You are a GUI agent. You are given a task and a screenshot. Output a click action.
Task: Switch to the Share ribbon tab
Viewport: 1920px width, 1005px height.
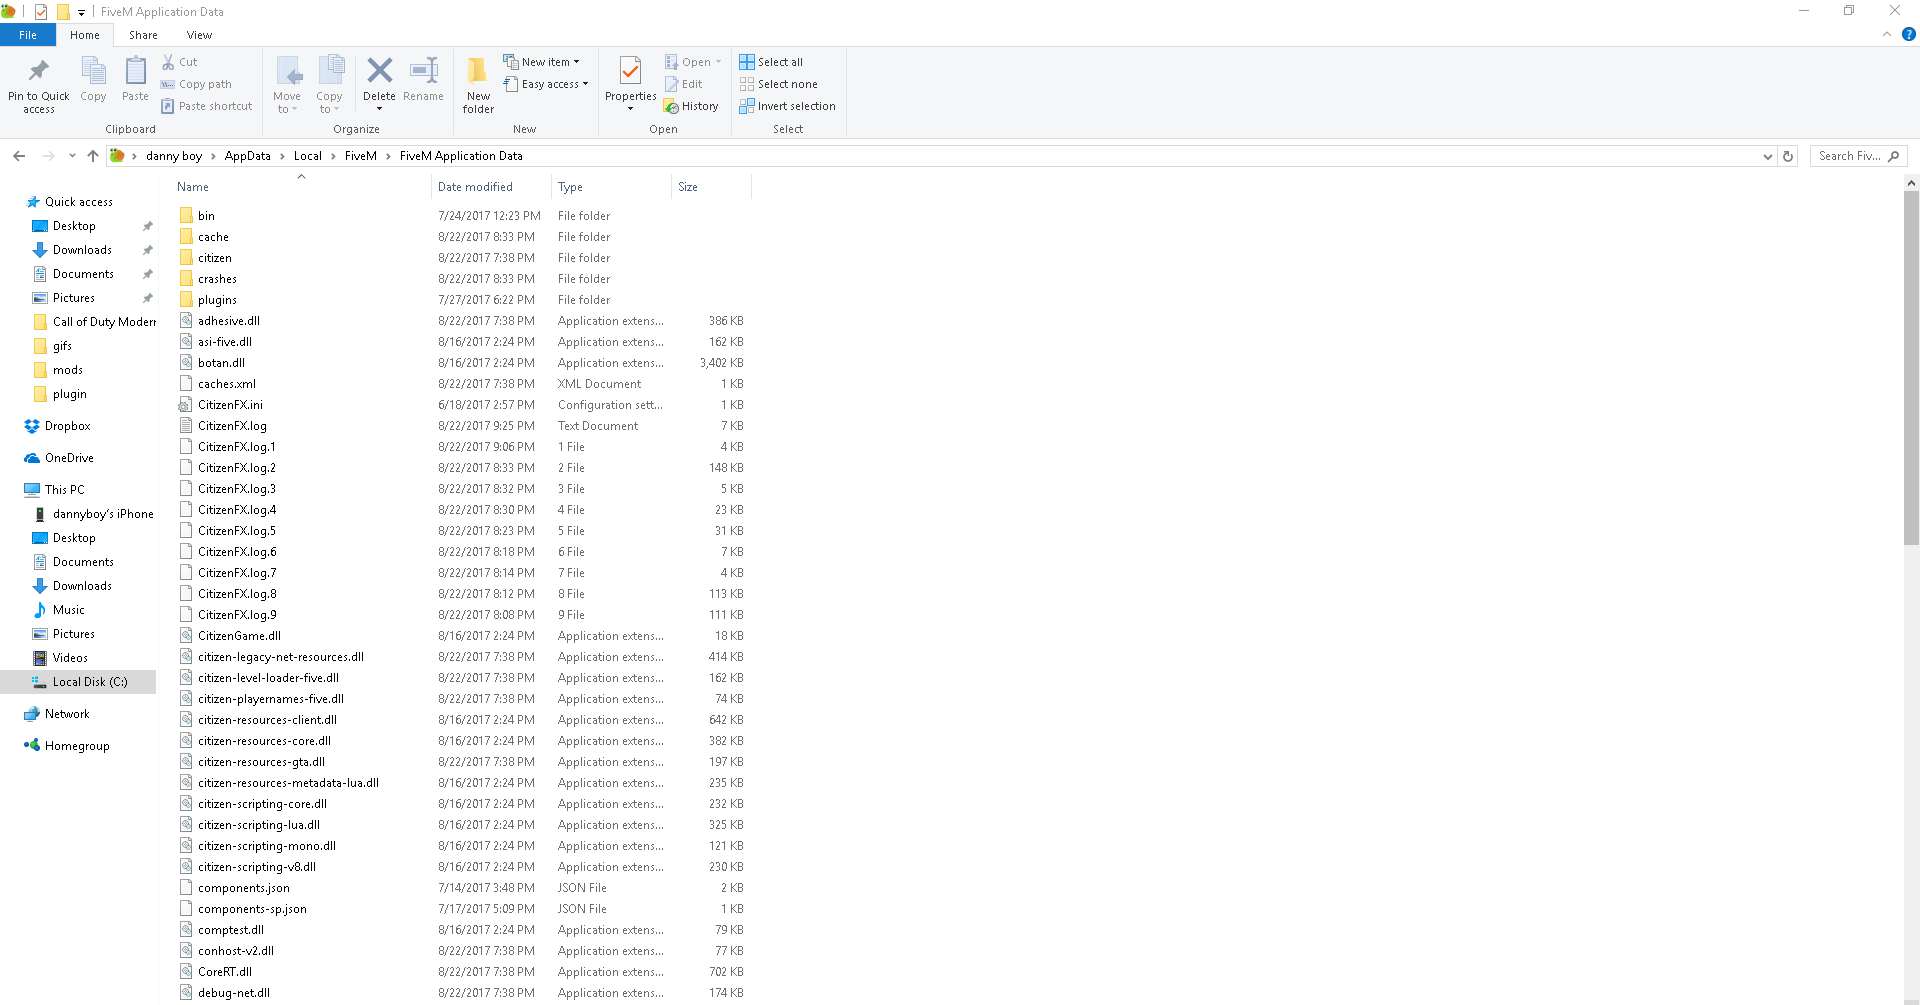143,35
